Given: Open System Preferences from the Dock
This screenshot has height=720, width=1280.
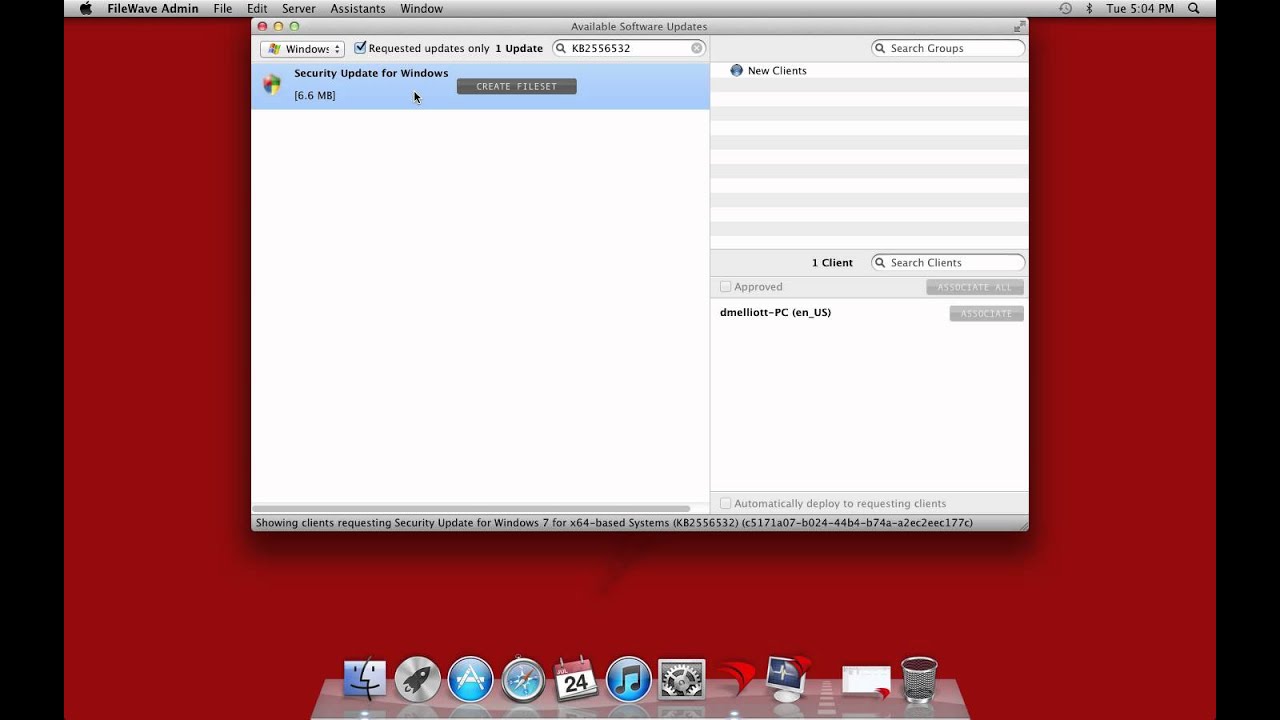Looking at the screenshot, I should (x=682, y=679).
